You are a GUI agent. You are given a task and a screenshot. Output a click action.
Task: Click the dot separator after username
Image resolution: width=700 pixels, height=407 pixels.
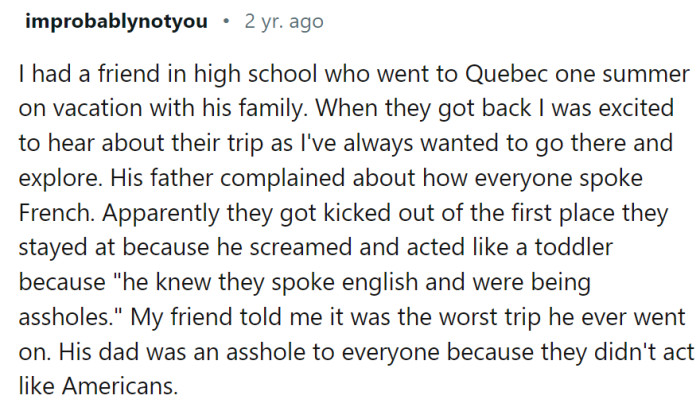pos(226,22)
